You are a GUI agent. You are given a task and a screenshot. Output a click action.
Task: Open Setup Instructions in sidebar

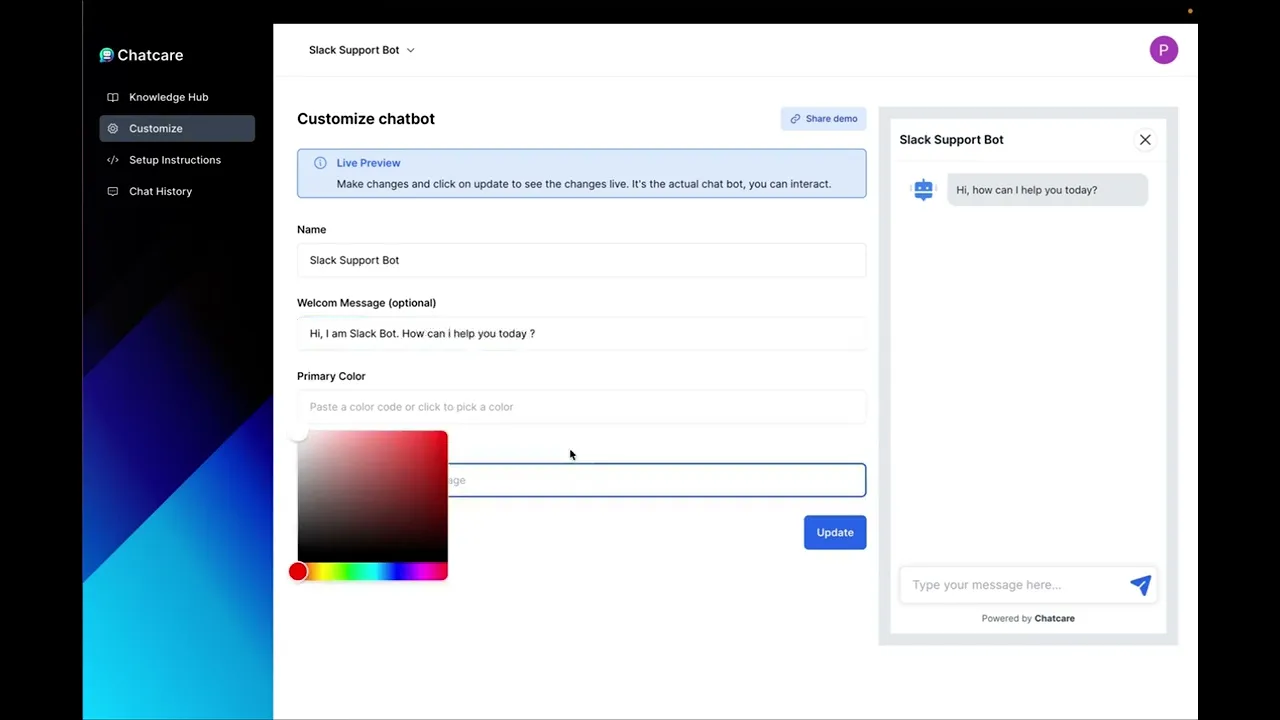click(175, 160)
